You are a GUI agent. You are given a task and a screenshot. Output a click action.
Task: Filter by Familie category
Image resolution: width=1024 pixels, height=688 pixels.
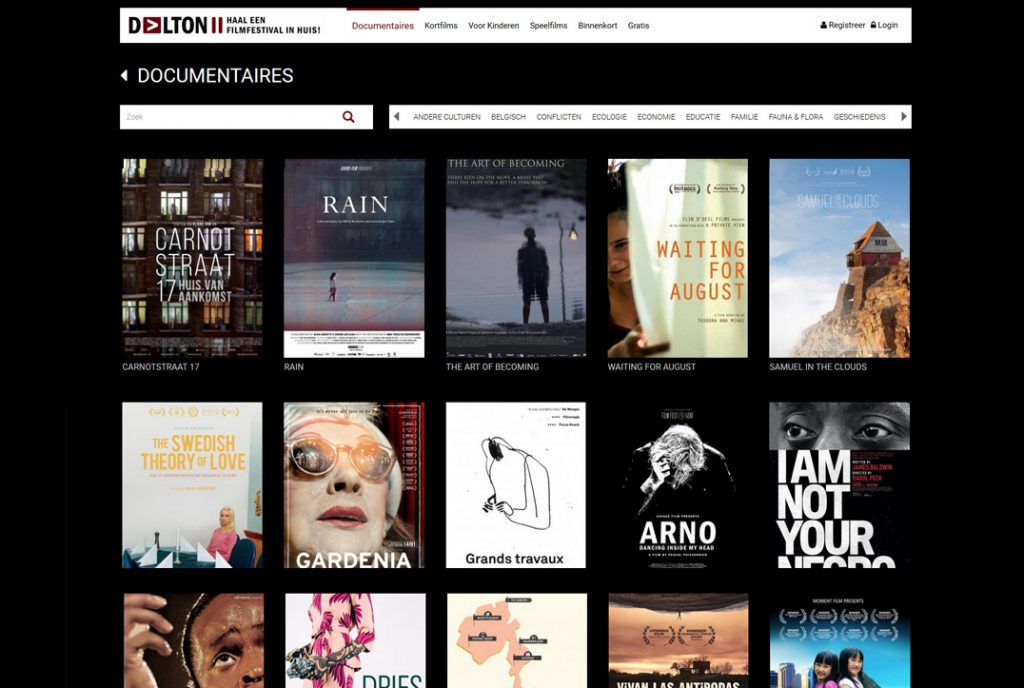[744, 117]
